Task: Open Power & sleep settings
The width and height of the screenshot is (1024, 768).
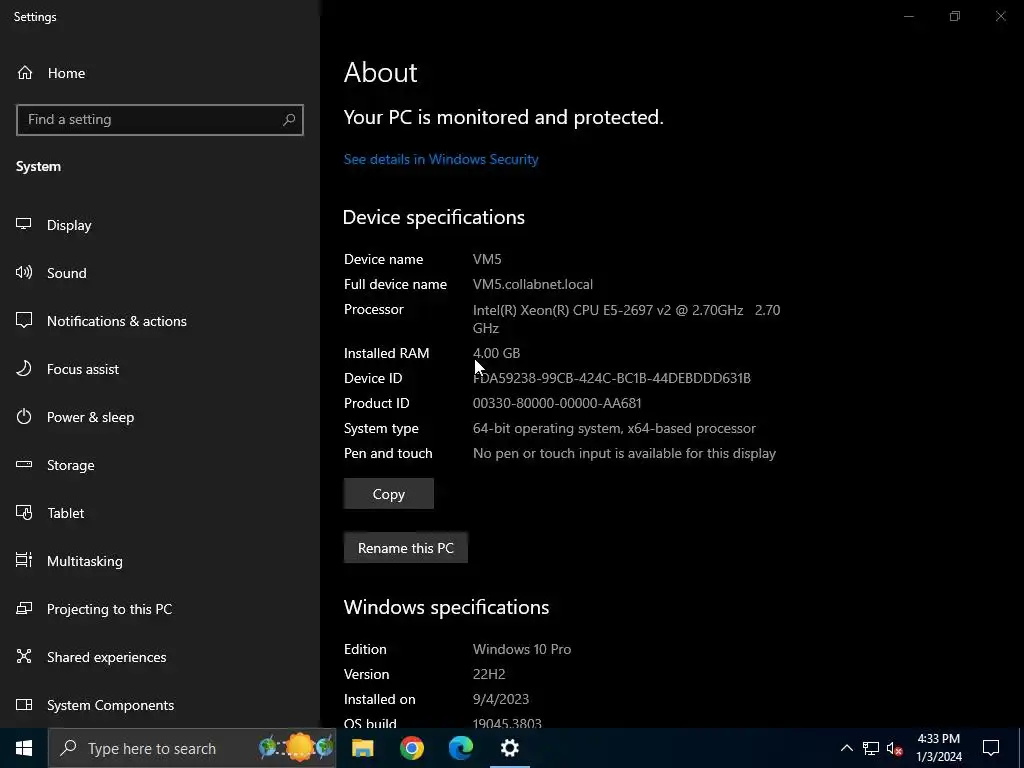Action: tap(75, 417)
